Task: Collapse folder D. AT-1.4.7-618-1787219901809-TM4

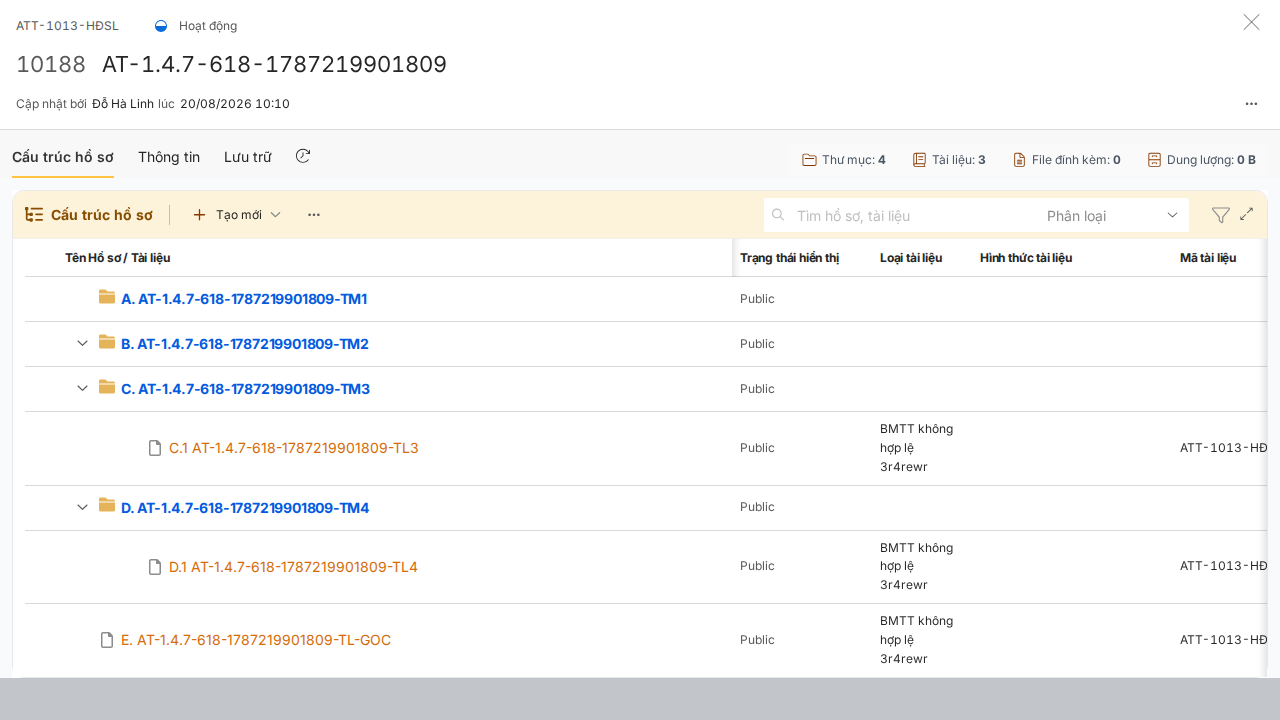Action: click(83, 507)
